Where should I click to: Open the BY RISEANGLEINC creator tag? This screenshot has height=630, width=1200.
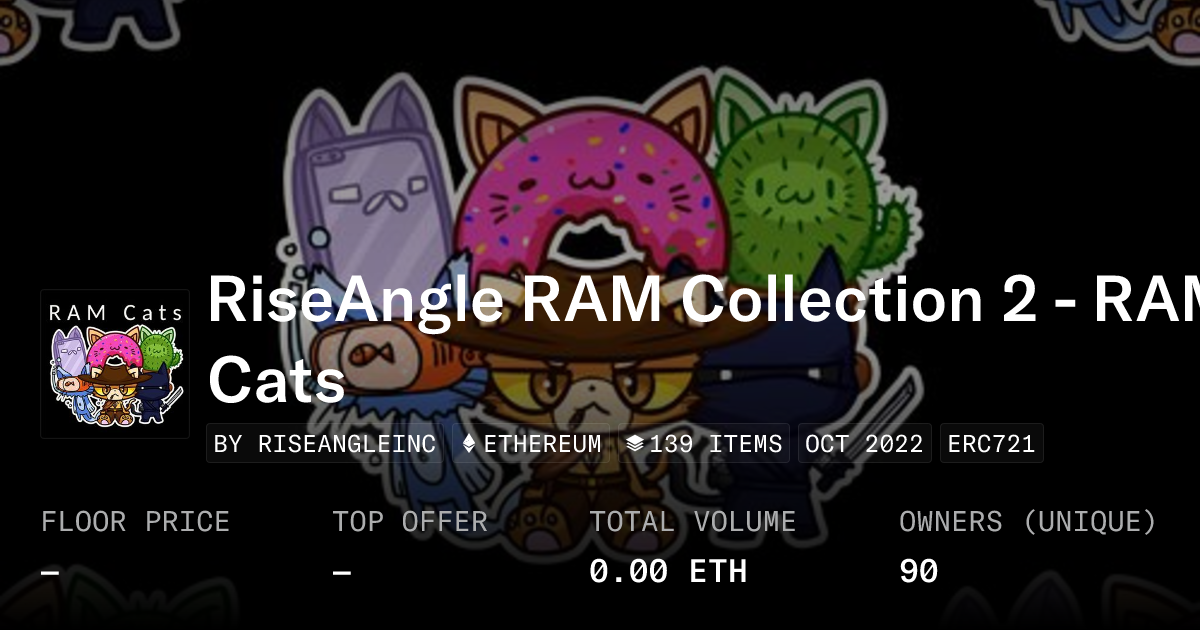coord(325,444)
